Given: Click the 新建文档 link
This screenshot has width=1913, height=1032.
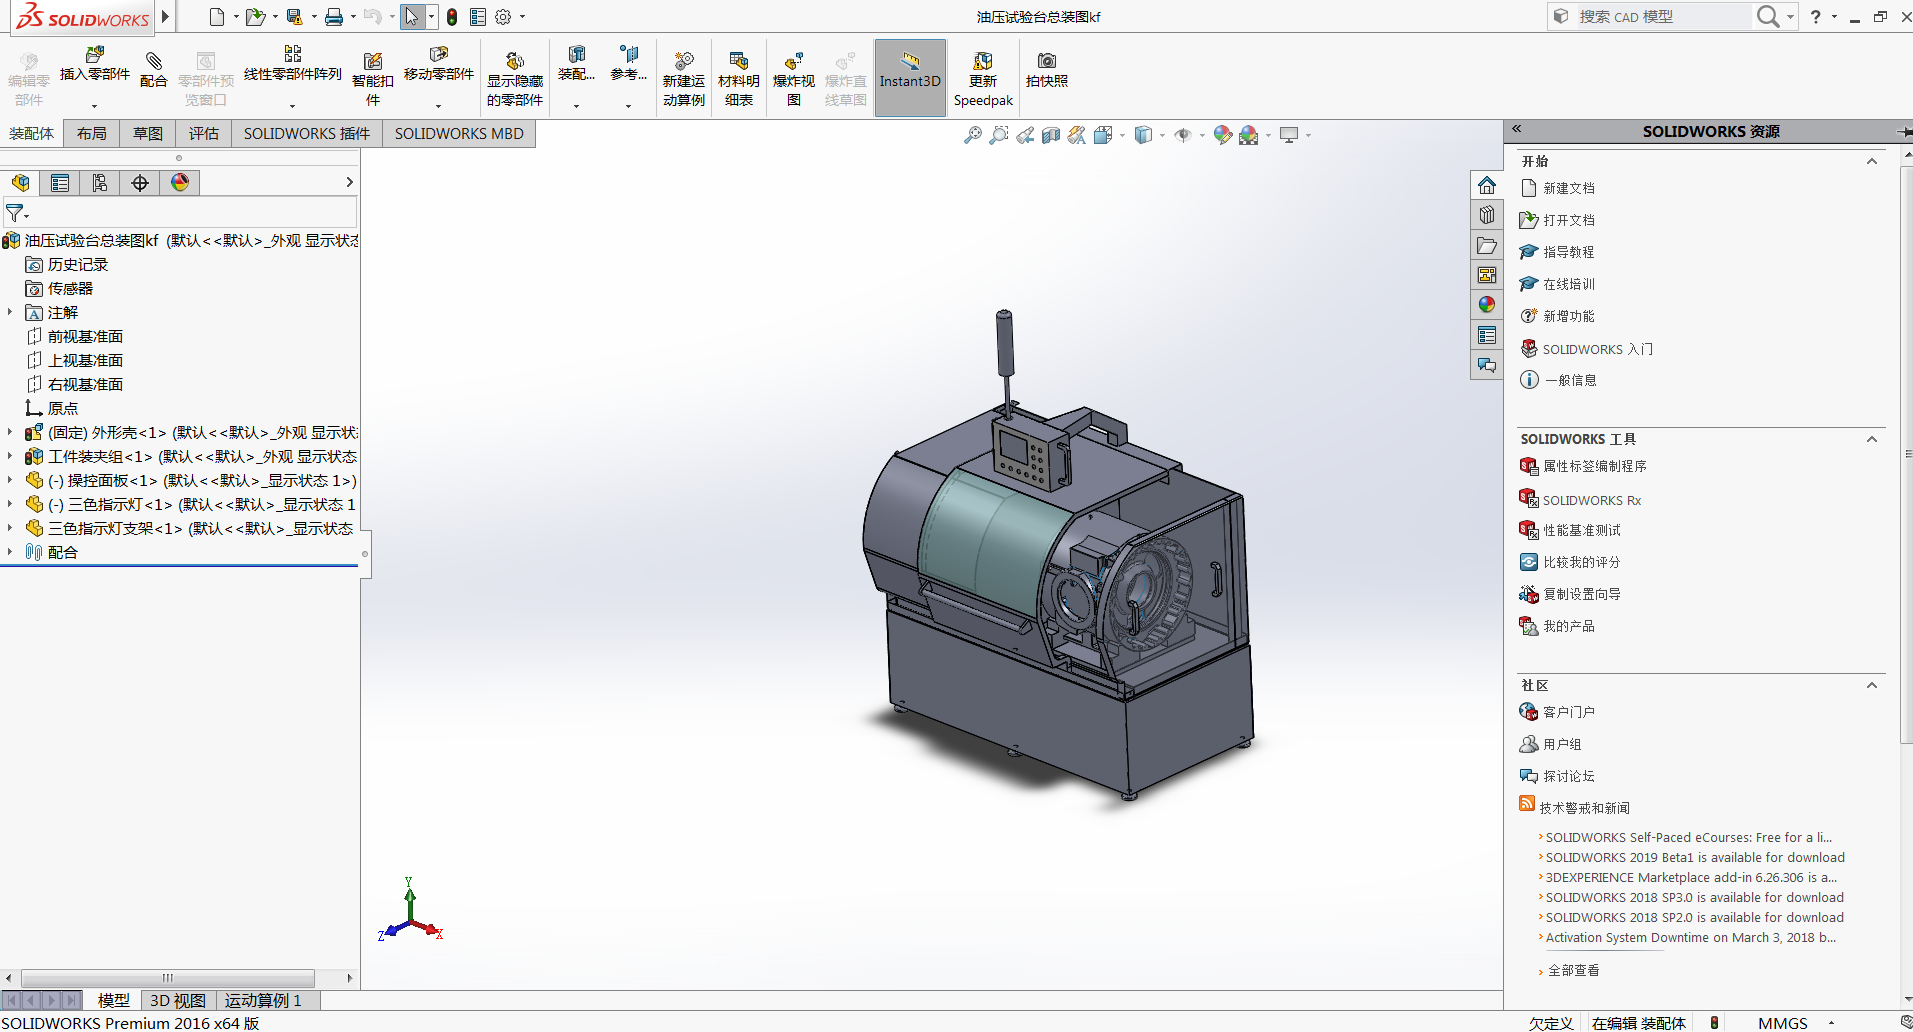Looking at the screenshot, I should coord(1568,188).
